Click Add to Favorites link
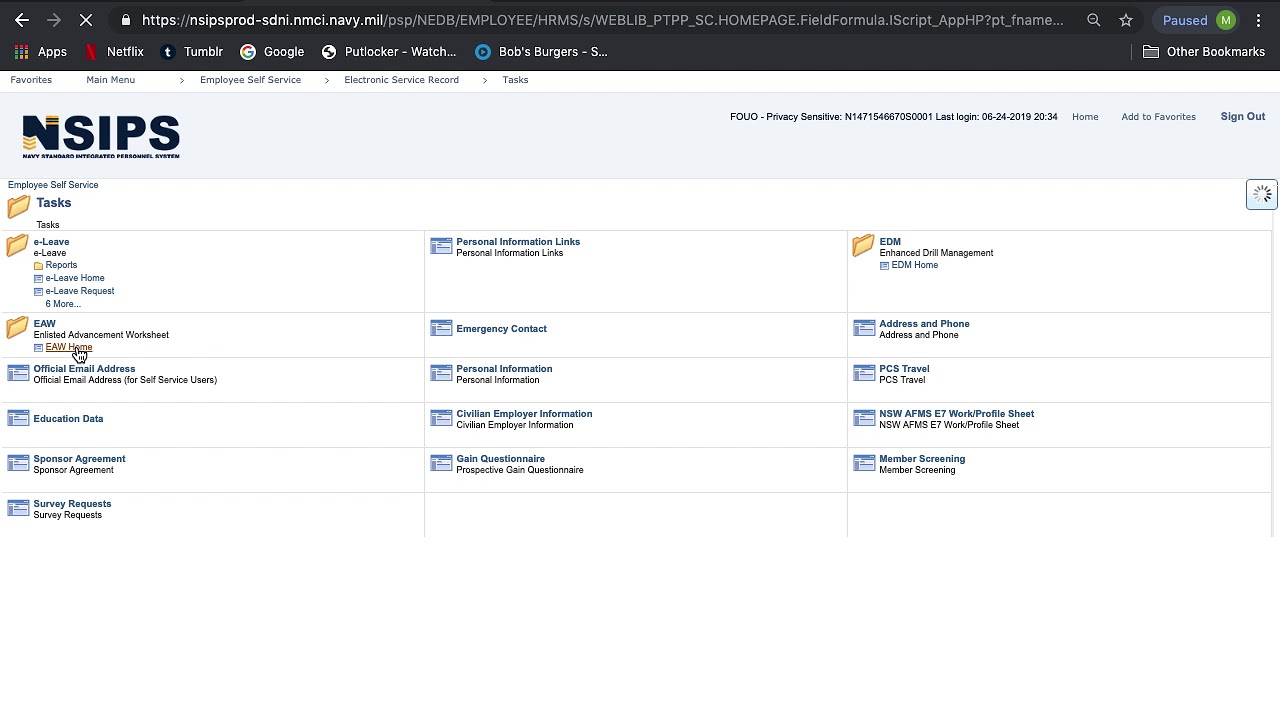Viewport: 1280px width, 720px height. [x=1158, y=117]
